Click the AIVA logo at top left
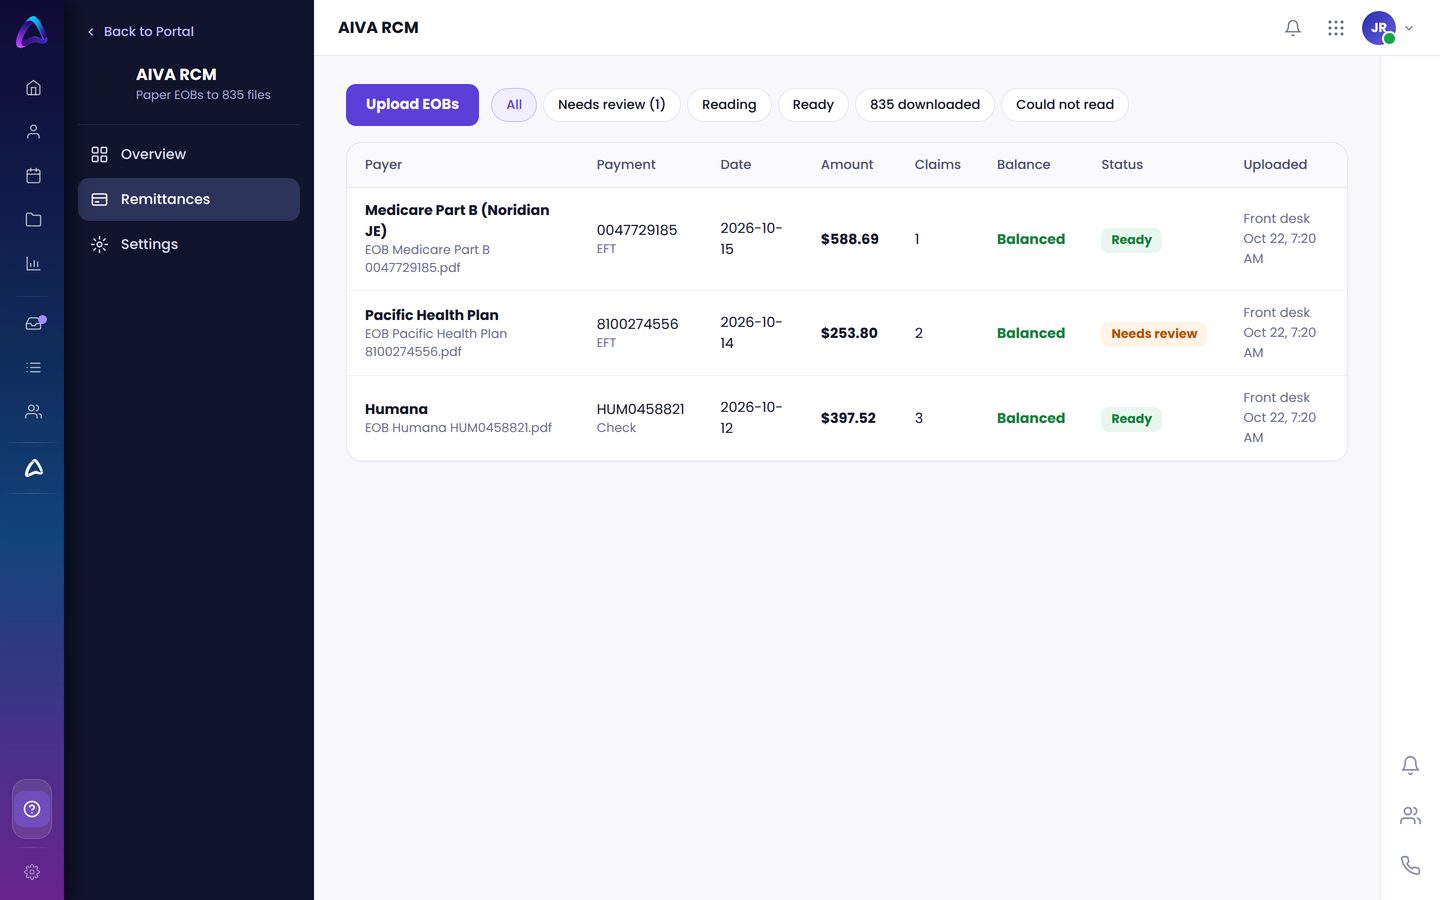 (32, 32)
